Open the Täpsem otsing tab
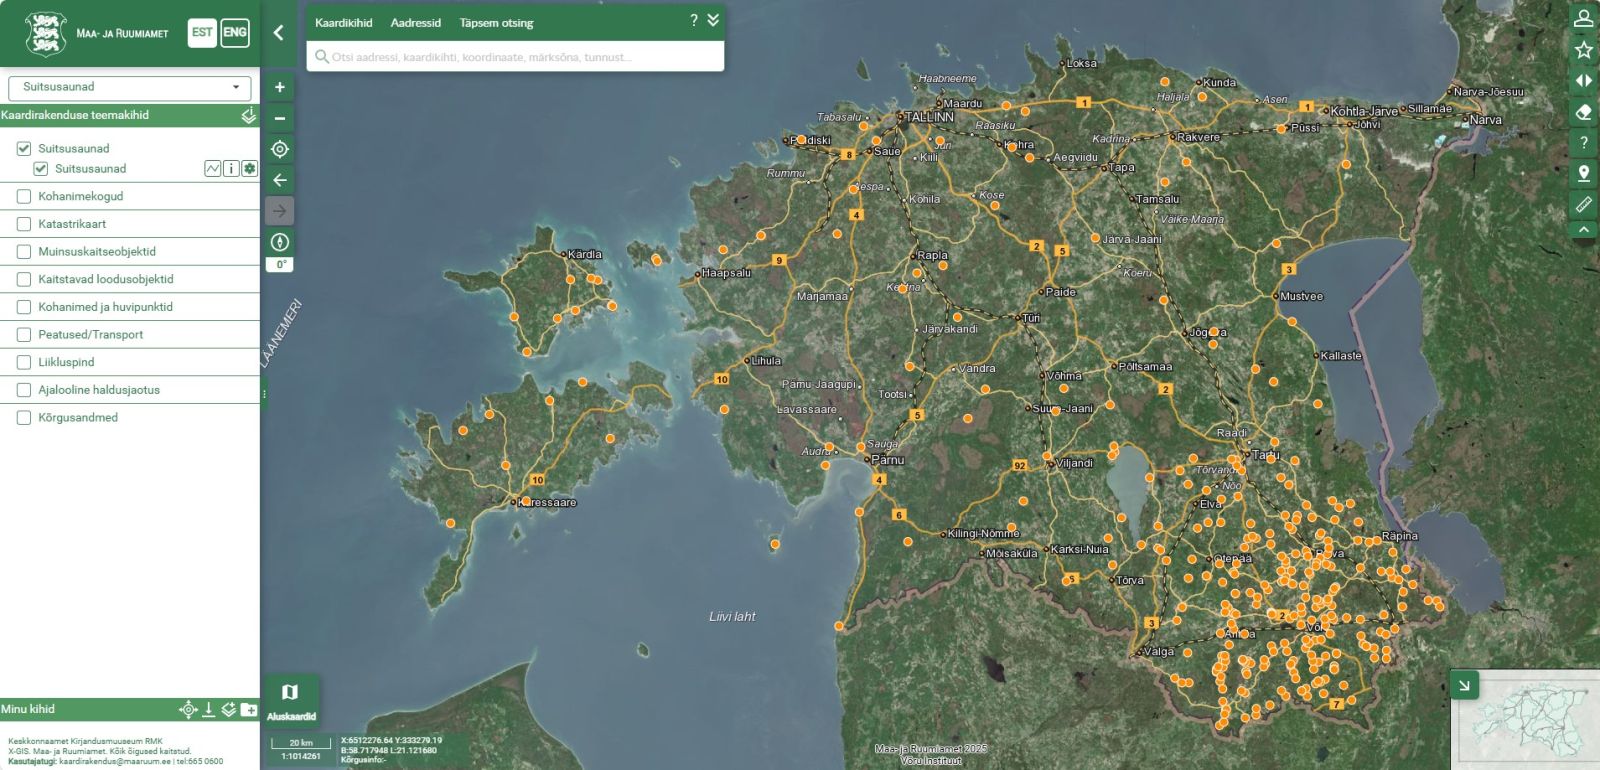This screenshot has width=1600, height=770. (496, 23)
